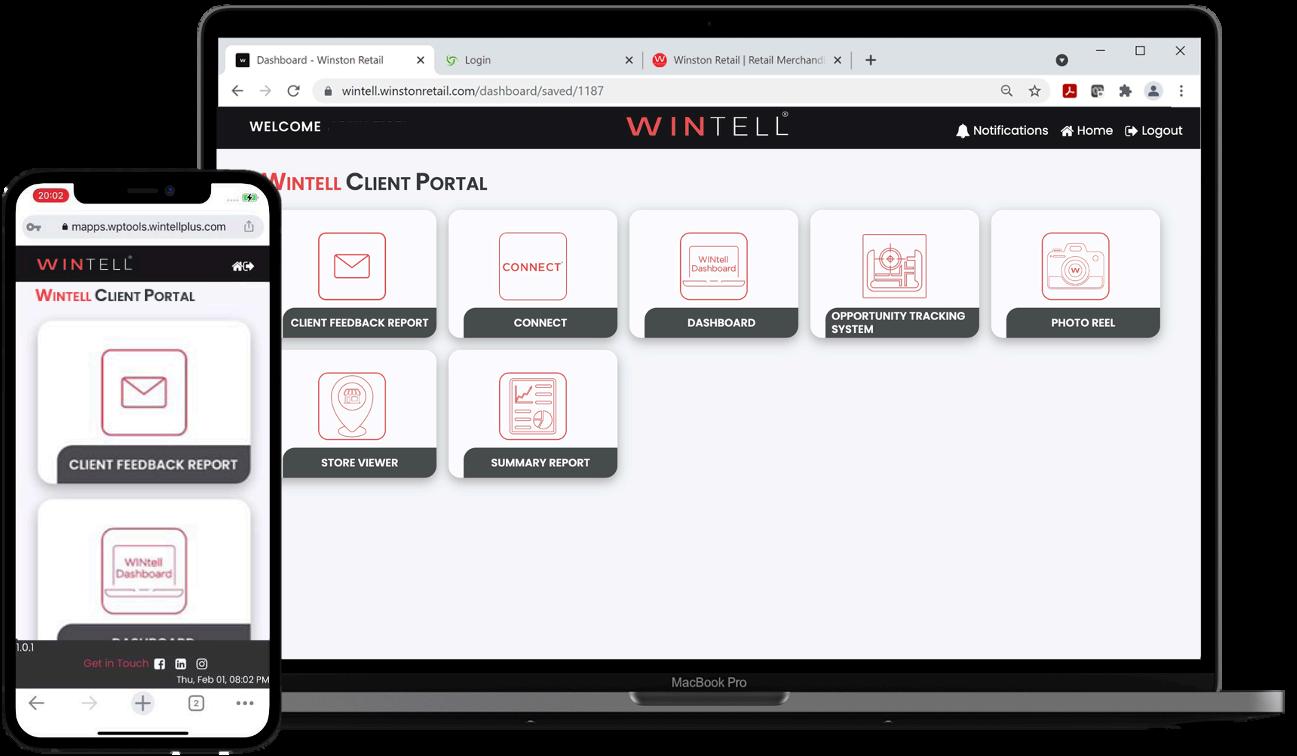Maximize the laptop browser window
Image resolution: width=1297 pixels, height=756 pixels.
click(1140, 51)
